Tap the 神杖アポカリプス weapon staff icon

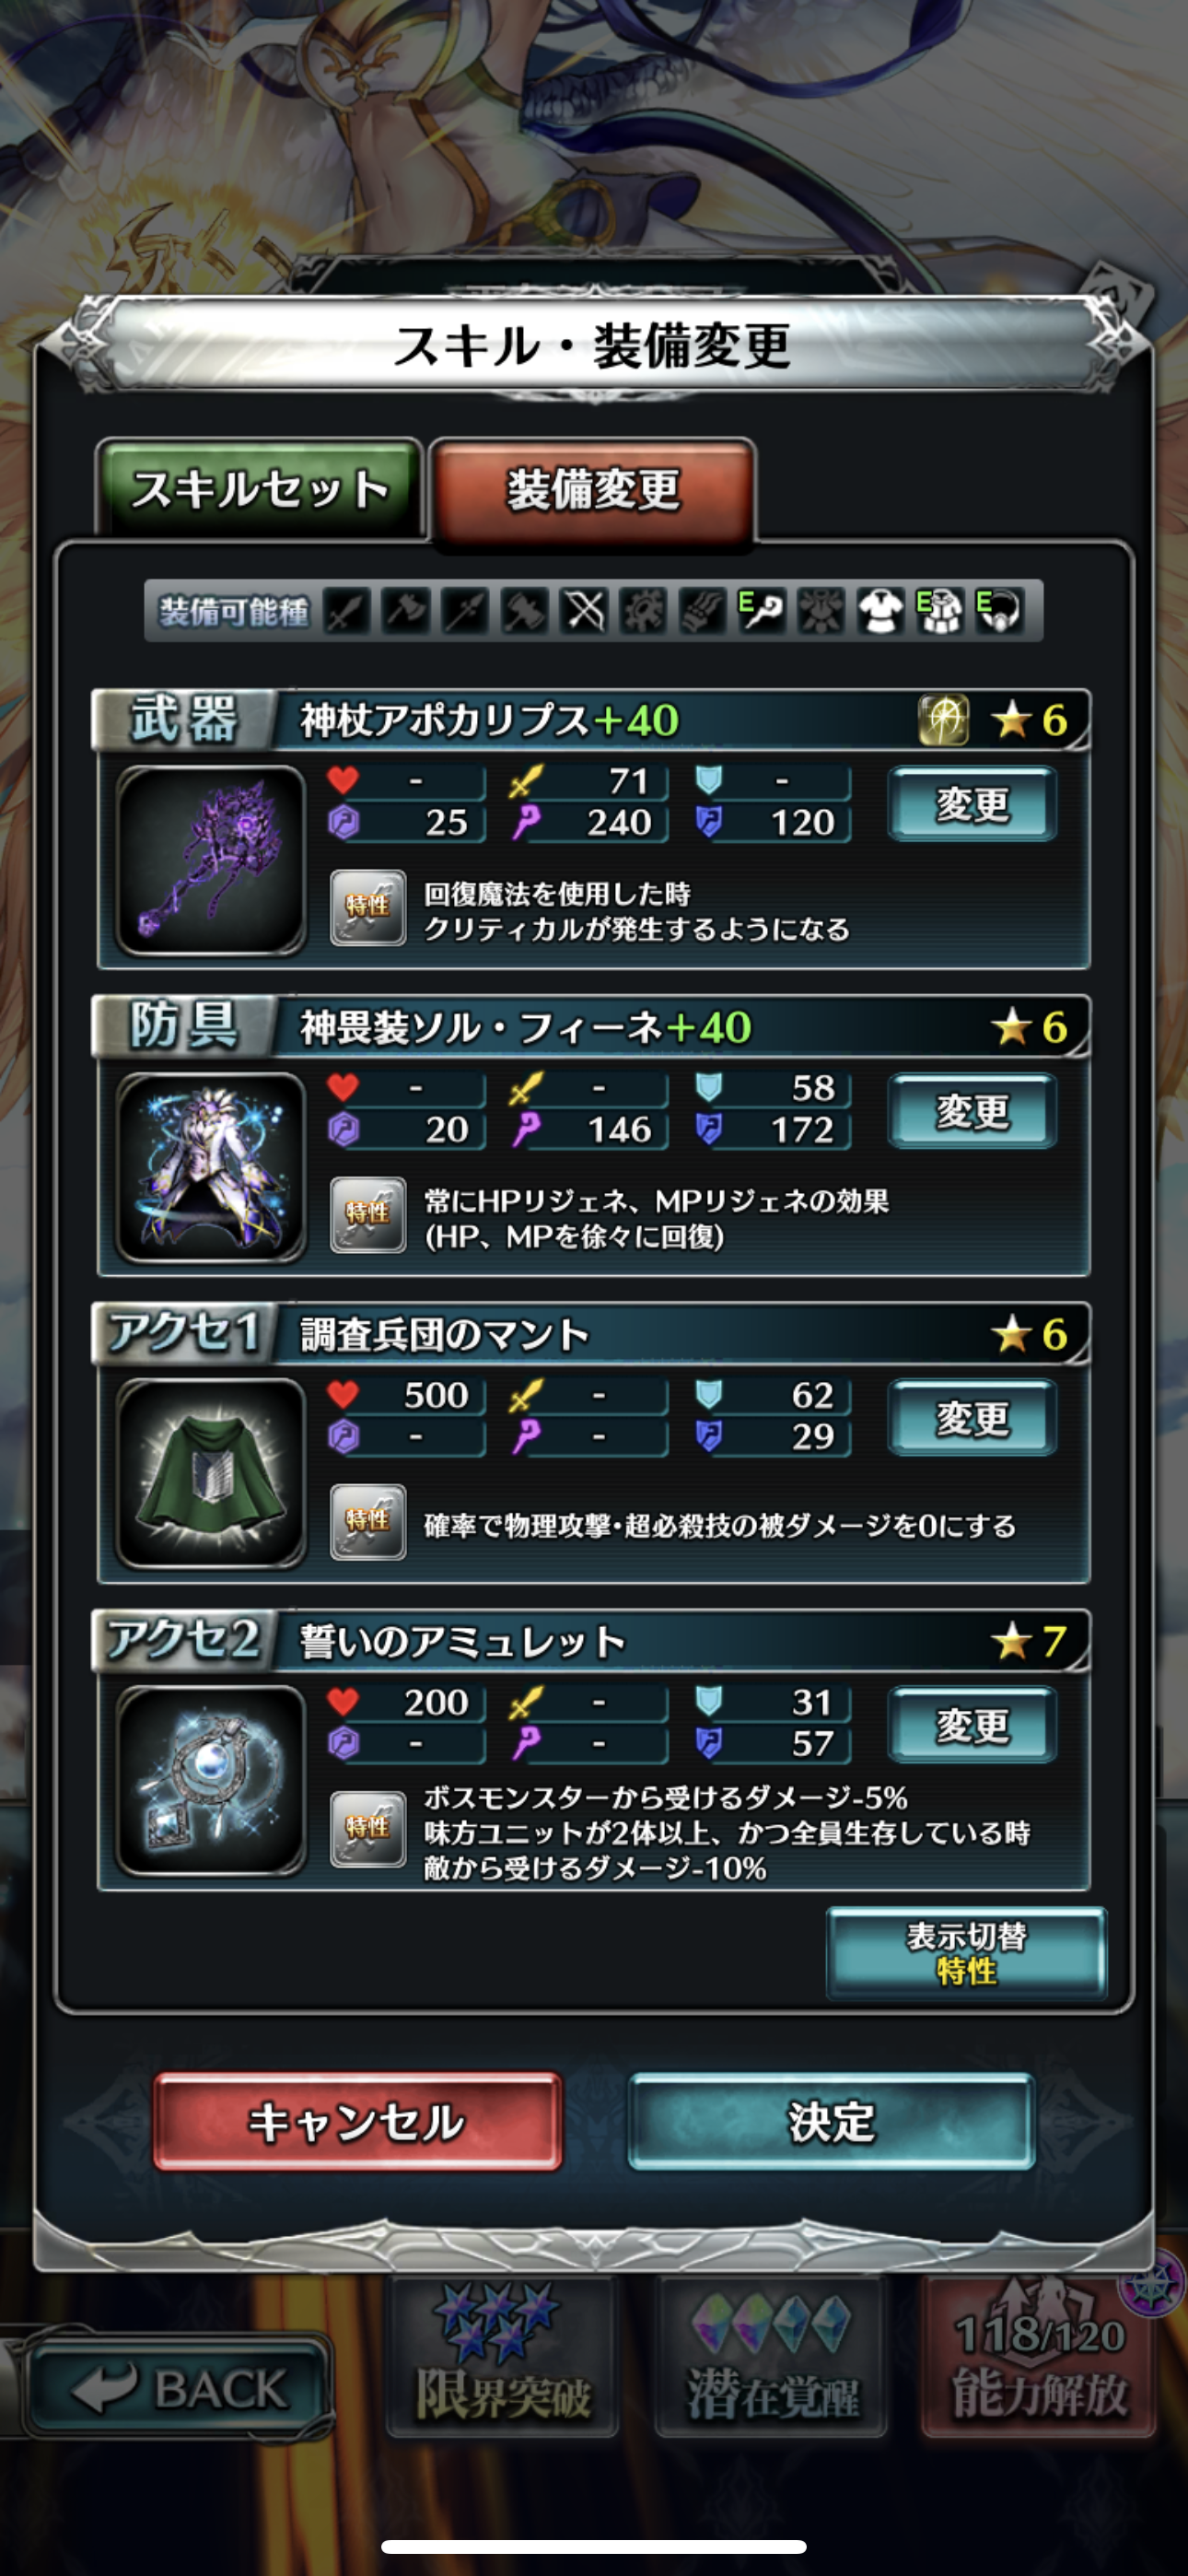click(211, 861)
